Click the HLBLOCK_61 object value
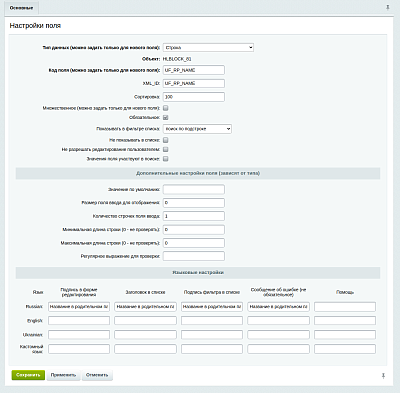 coord(177,59)
